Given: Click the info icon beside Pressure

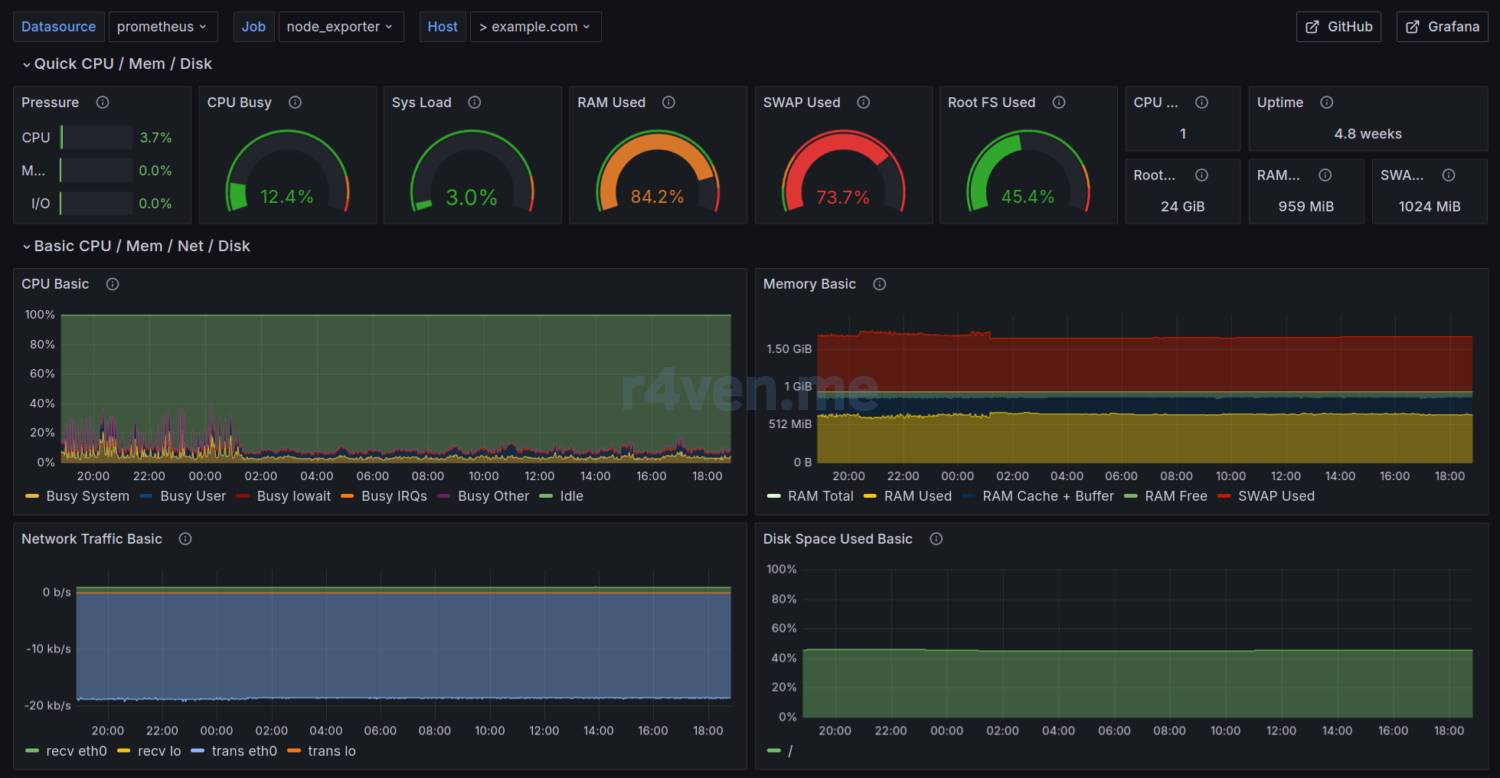Looking at the screenshot, I should coord(102,102).
